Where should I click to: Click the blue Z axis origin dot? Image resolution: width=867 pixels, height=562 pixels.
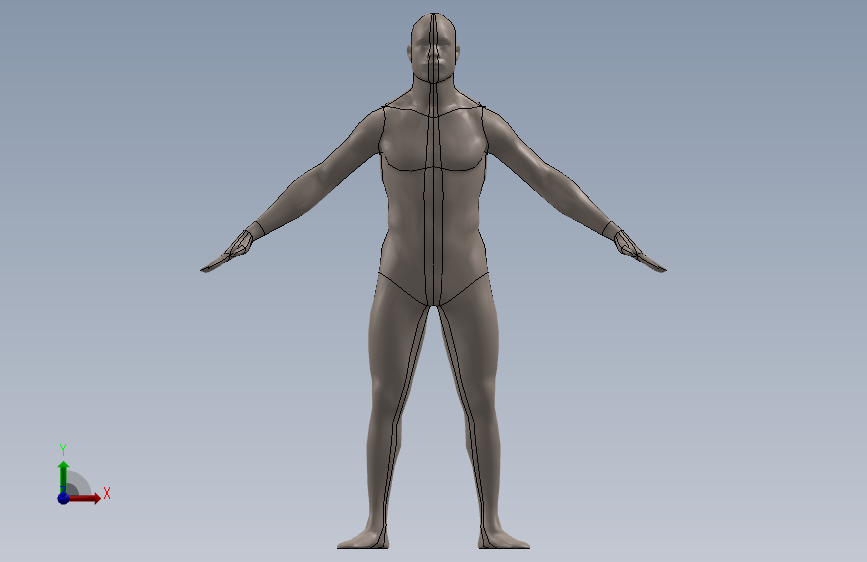coord(63,498)
